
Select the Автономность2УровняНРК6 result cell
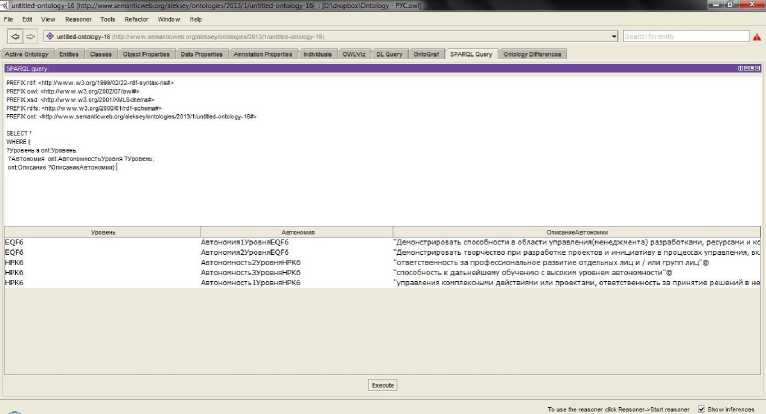(x=297, y=262)
